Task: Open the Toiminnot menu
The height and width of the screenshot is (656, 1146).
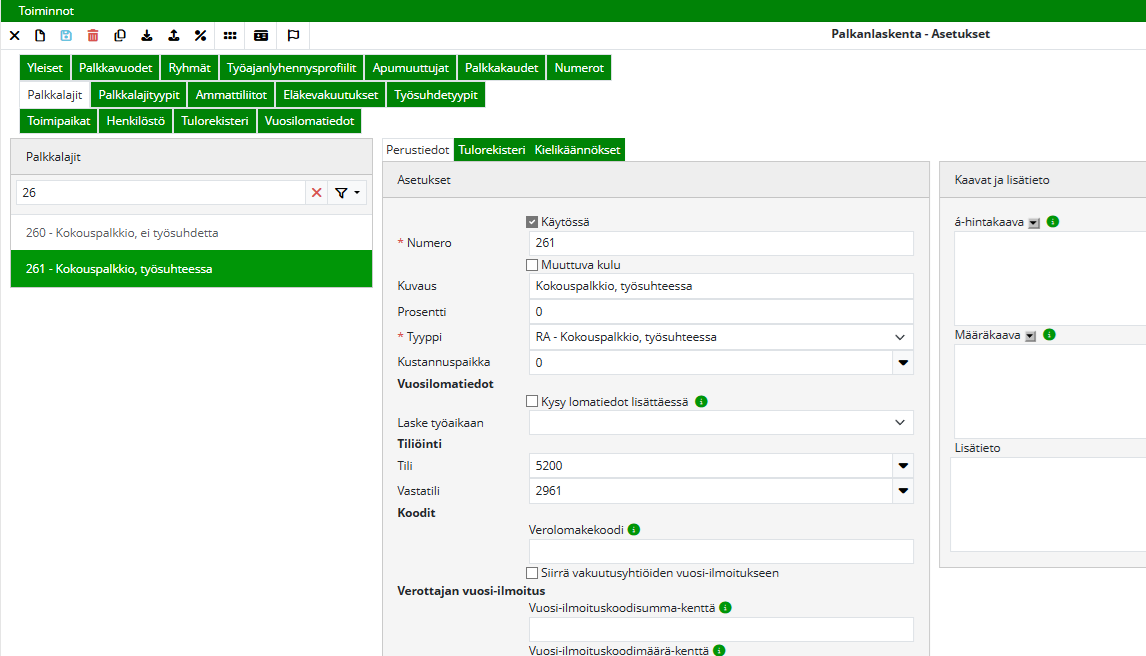Action: click(x=45, y=10)
